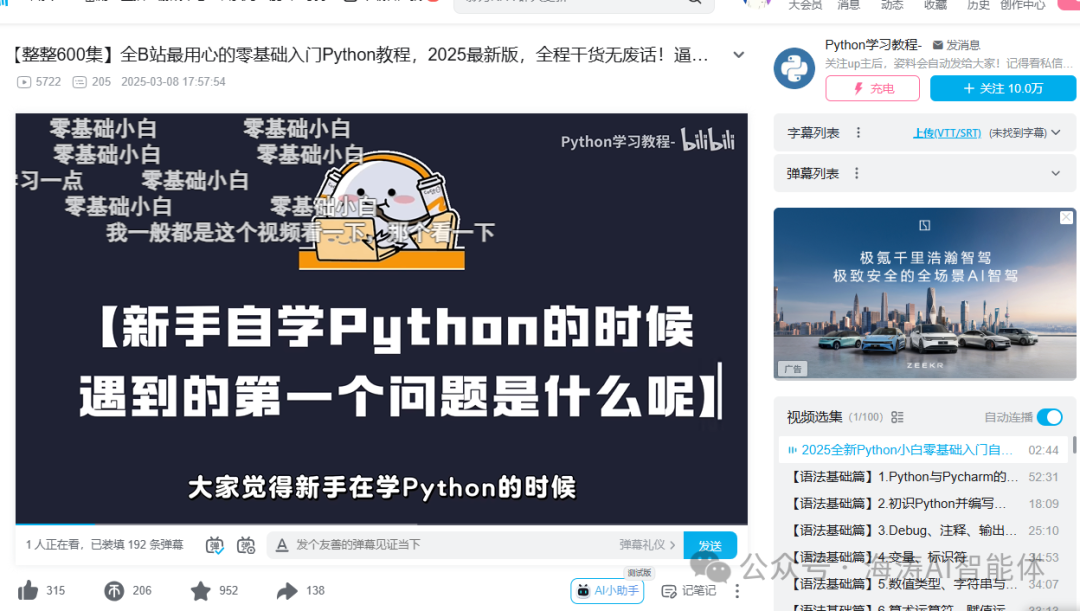Click the 5722 play count
1080x611 pixels.
pos(39,81)
